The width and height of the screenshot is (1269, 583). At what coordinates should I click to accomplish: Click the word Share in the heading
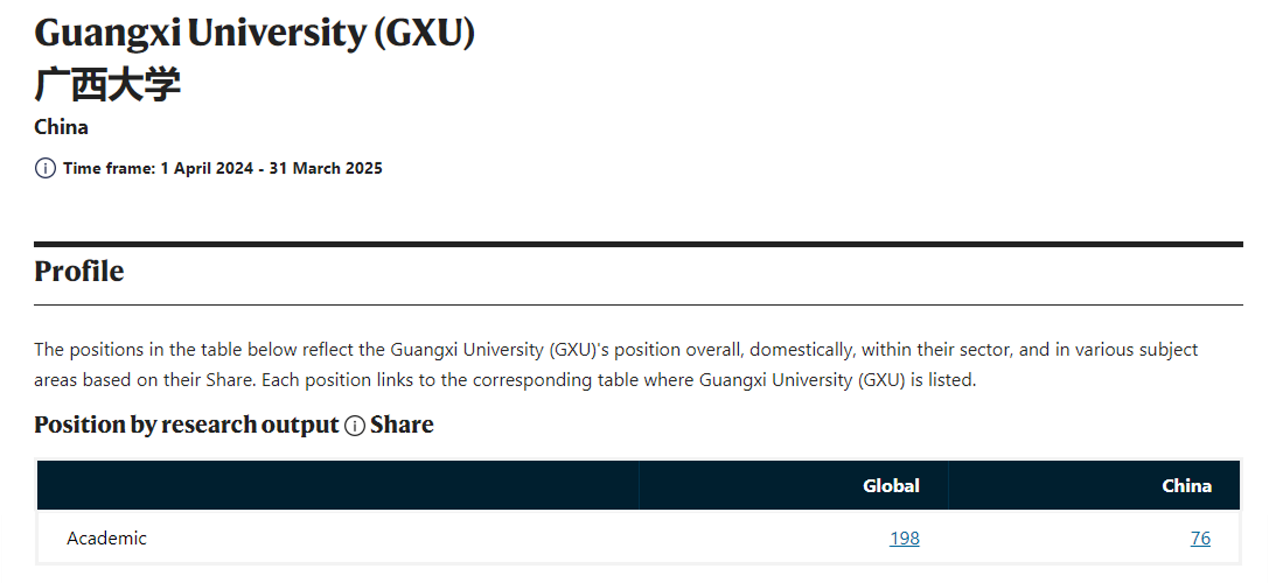point(401,425)
